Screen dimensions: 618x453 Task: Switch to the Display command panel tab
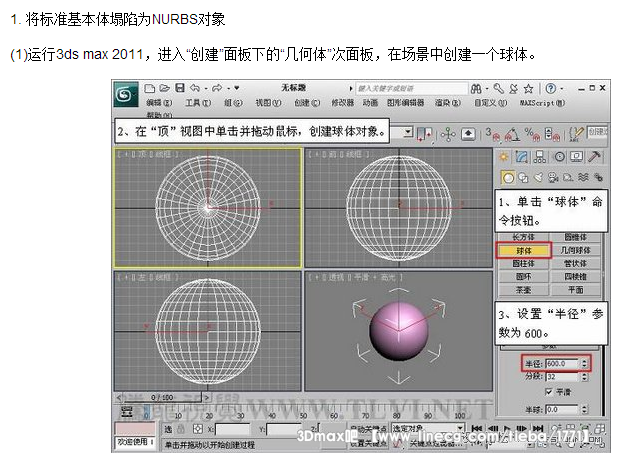pos(577,157)
